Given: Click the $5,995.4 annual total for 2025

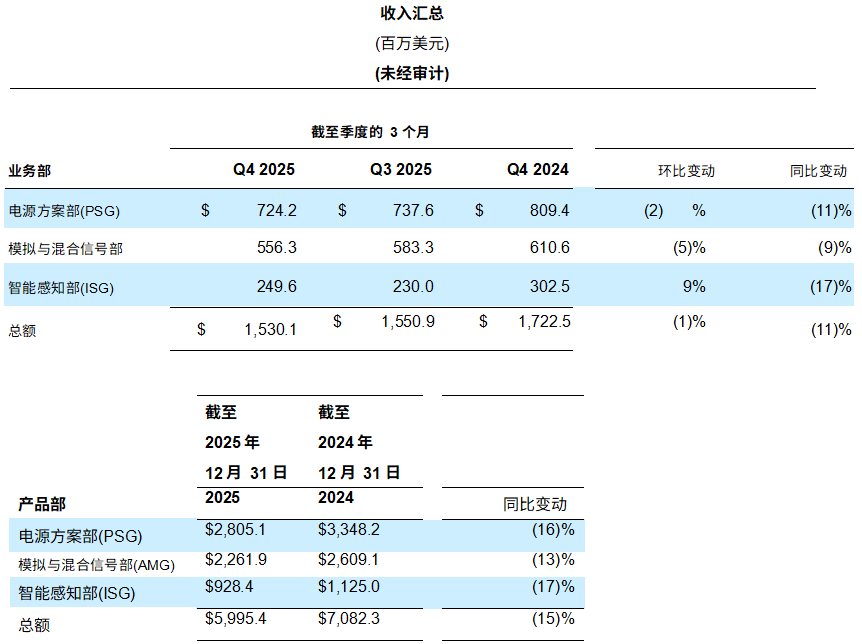Looking at the screenshot, I should point(236,619).
